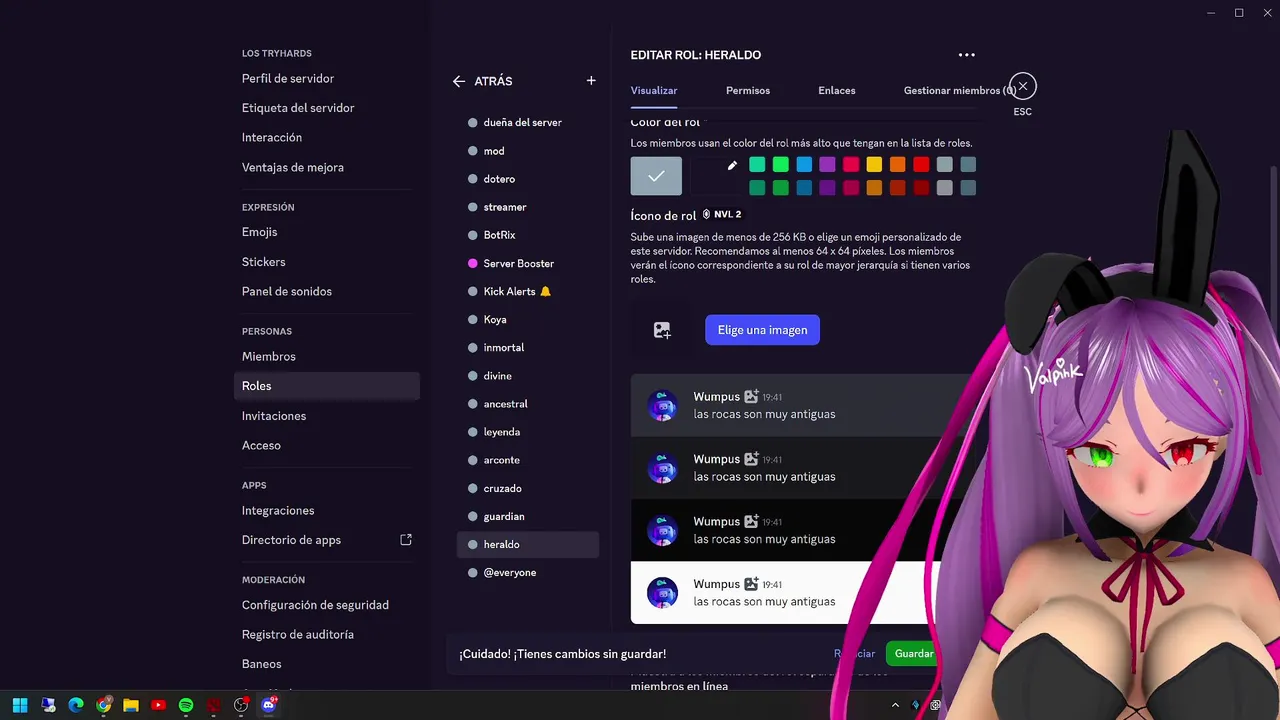
Task: Pick the yellow color swatch
Action: [874, 164]
